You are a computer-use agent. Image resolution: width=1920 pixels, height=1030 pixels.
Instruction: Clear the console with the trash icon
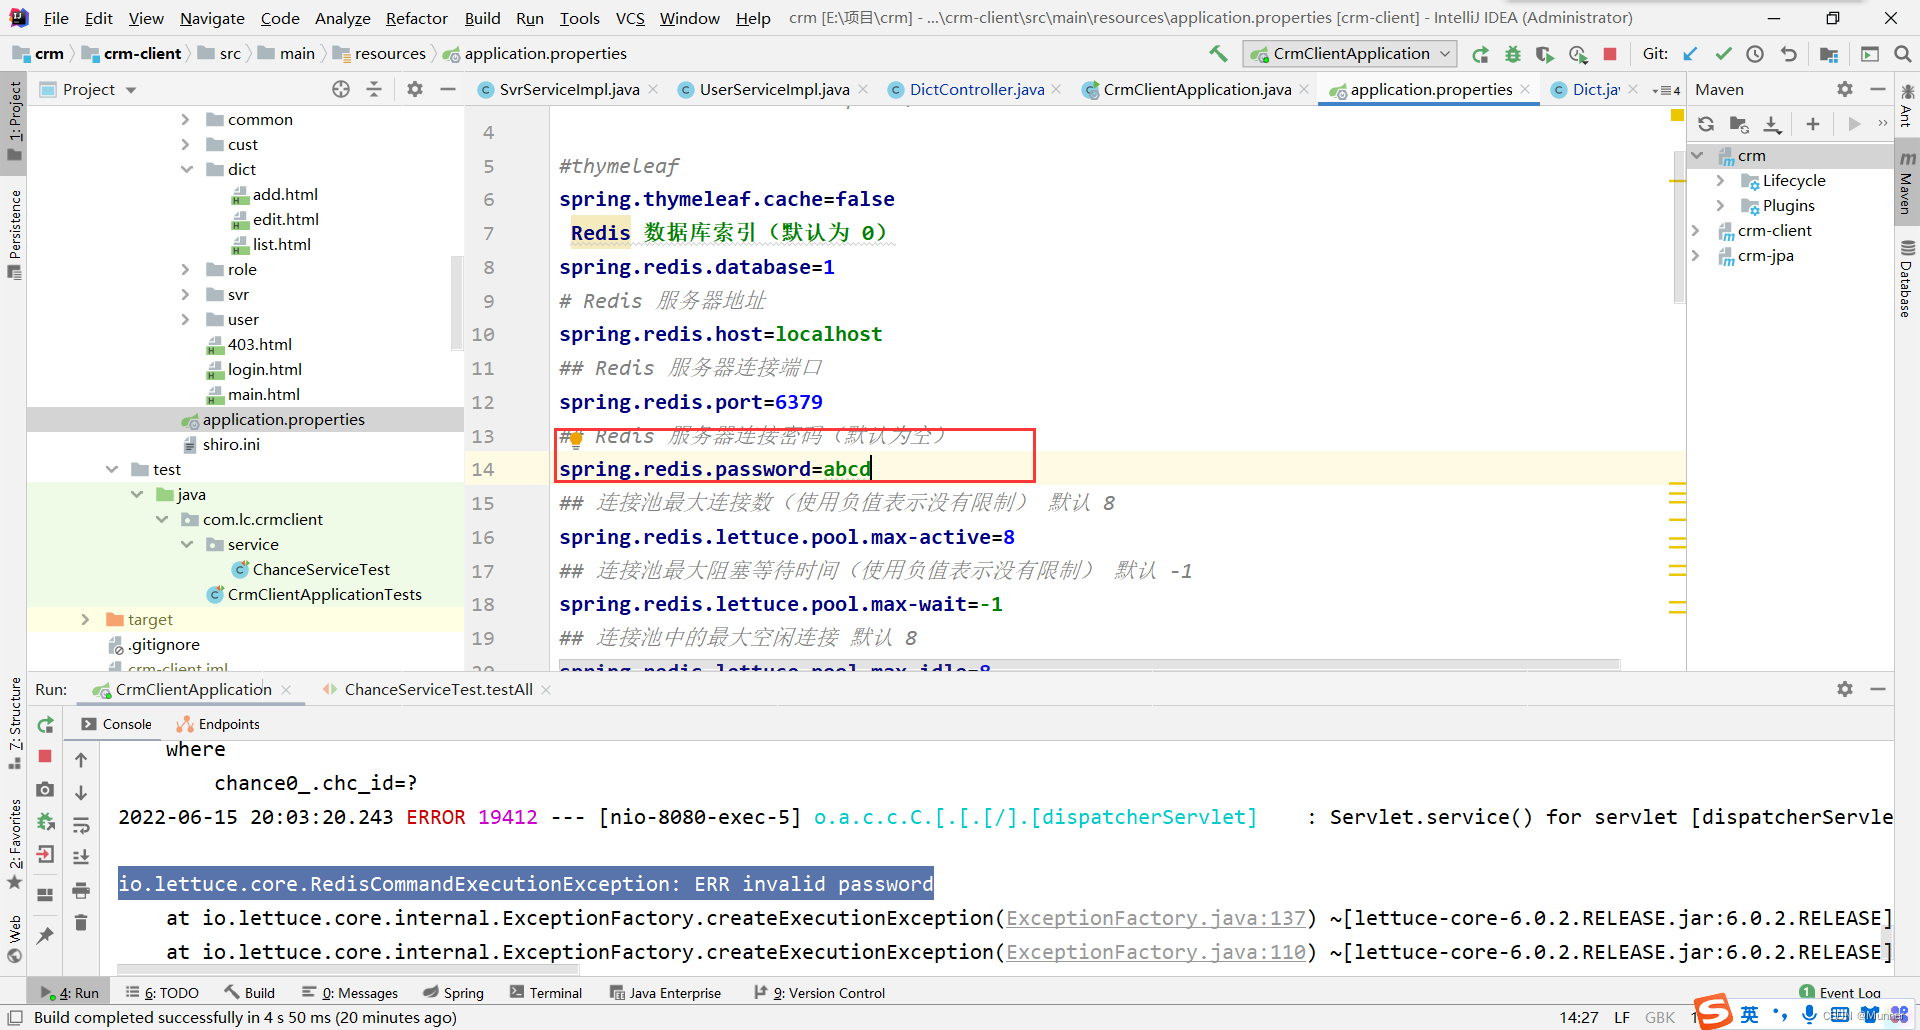point(81,922)
